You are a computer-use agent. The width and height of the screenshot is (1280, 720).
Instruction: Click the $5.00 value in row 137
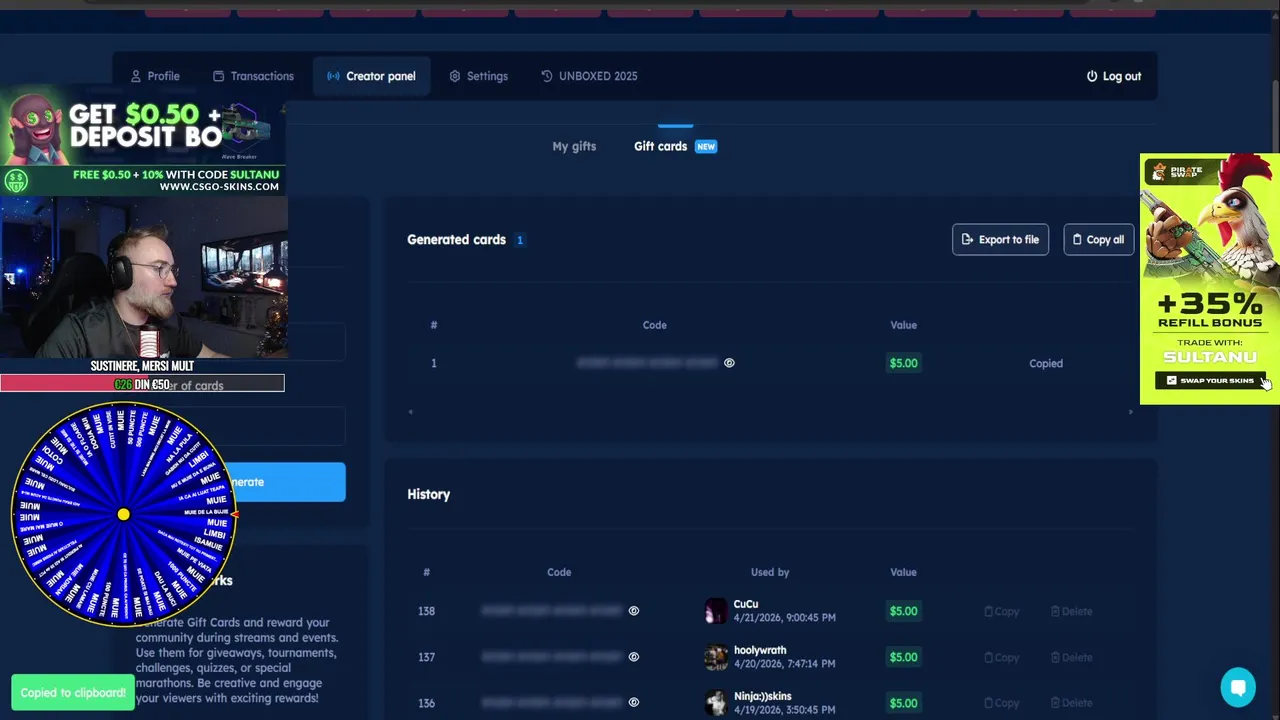coord(903,657)
